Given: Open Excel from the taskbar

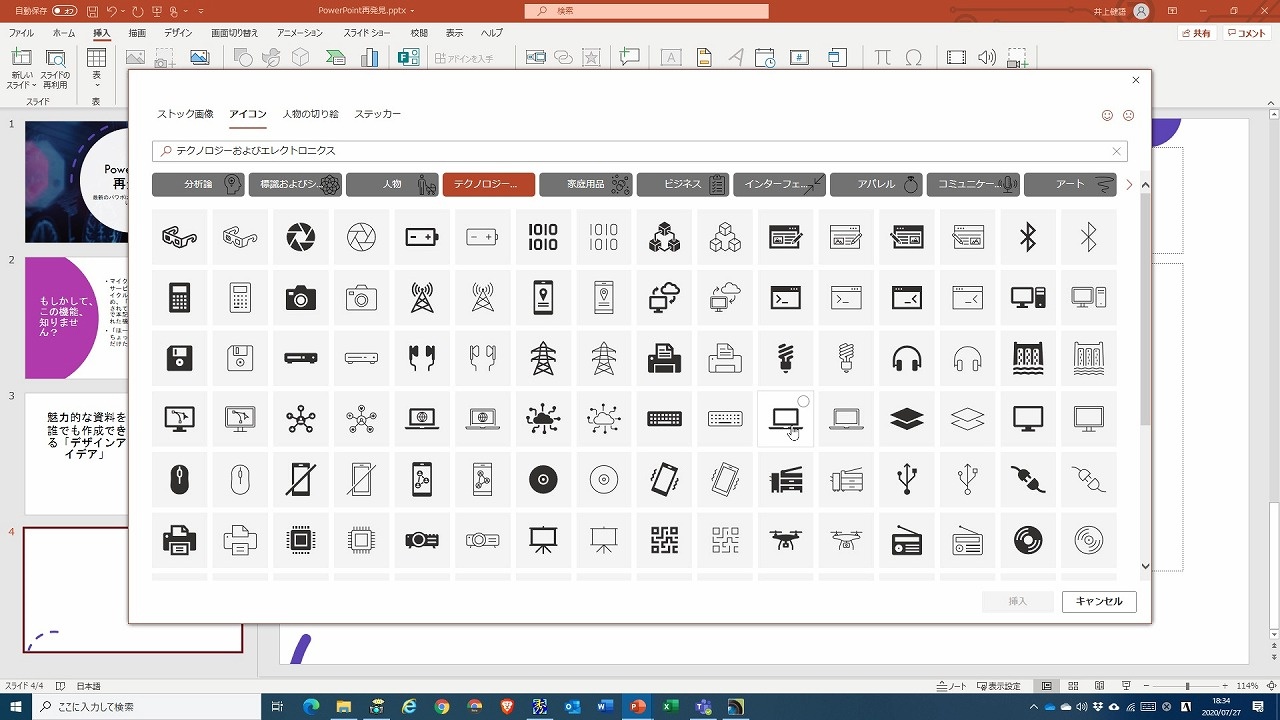Looking at the screenshot, I should 671,706.
